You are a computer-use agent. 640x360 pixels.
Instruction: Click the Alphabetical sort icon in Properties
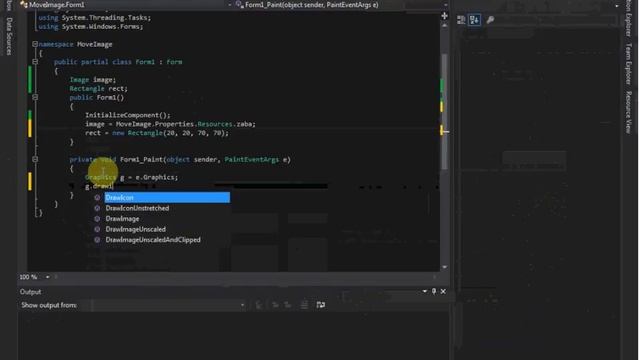[x=474, y=20]
